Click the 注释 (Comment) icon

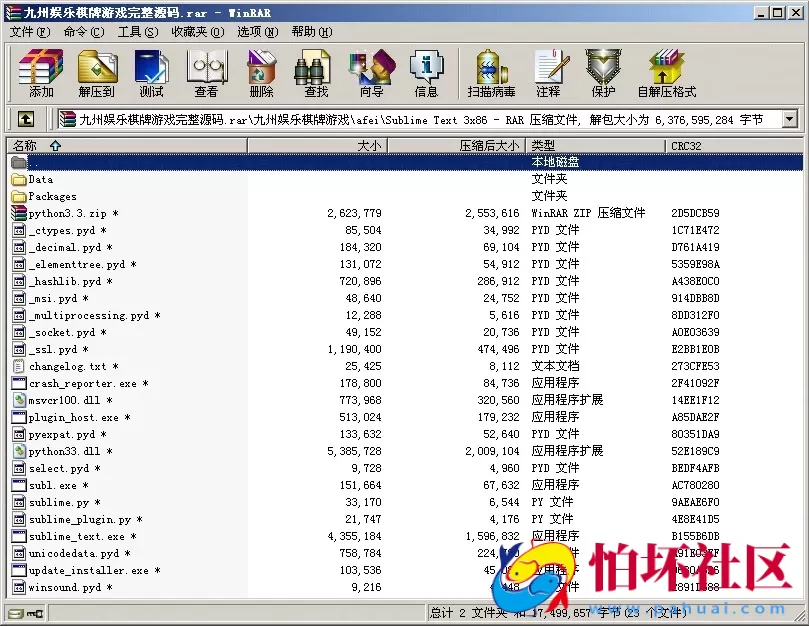click(551, 70)
